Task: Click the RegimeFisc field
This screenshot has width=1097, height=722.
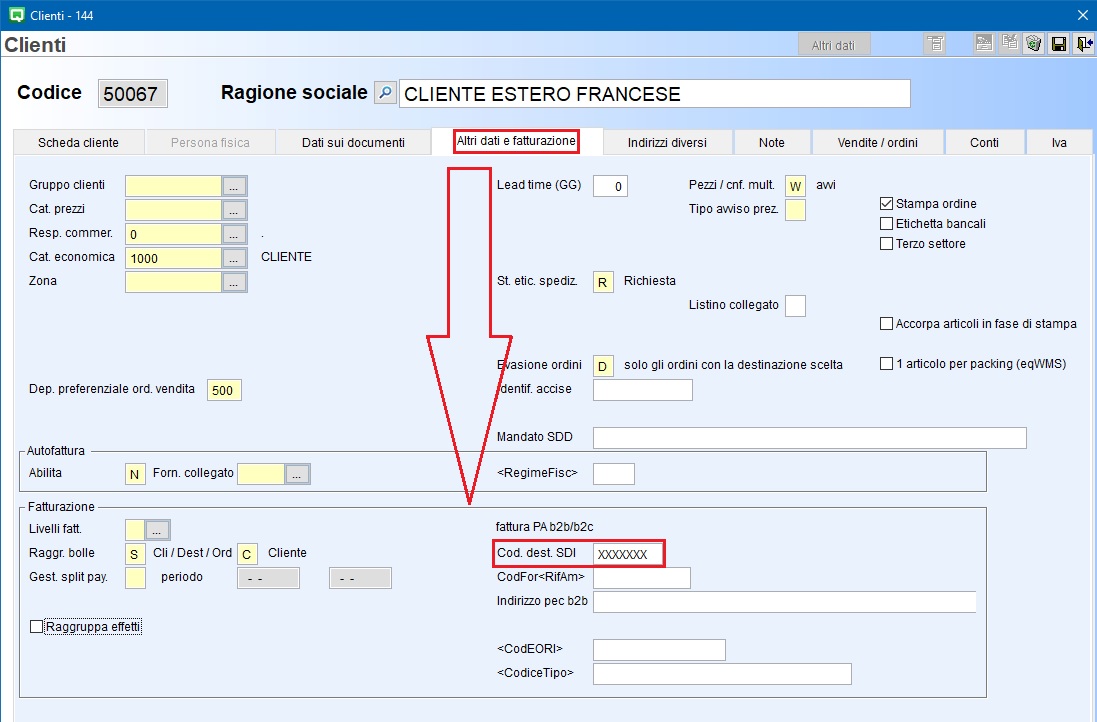Action: pos(614,474)
